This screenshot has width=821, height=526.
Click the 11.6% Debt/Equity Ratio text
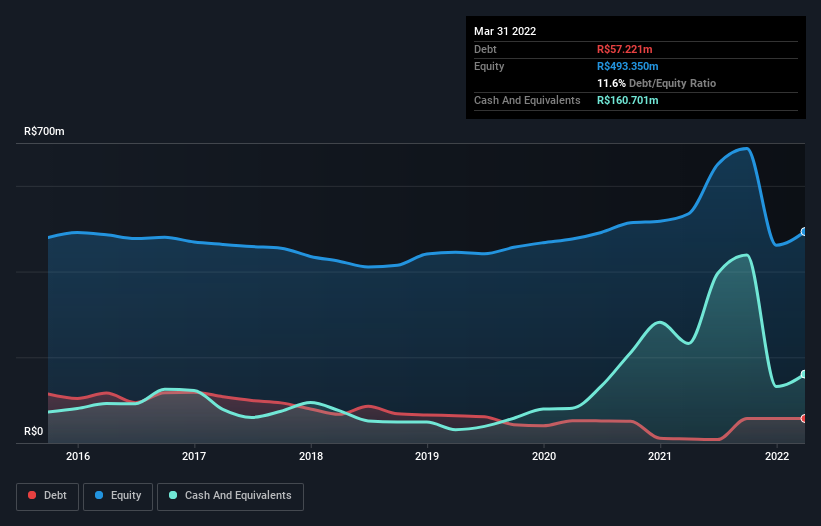point(656,83)
